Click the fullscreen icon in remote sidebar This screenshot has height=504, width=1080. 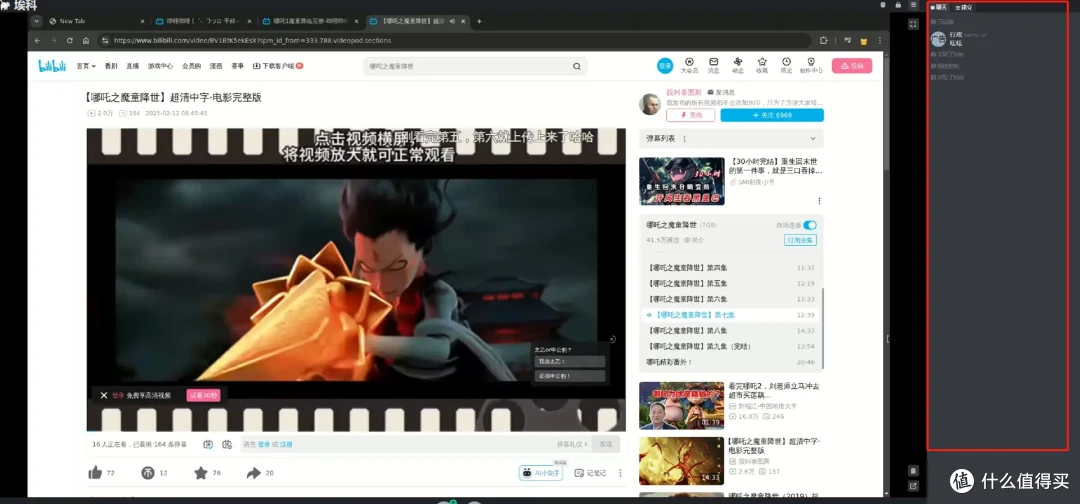click(913, 24)
